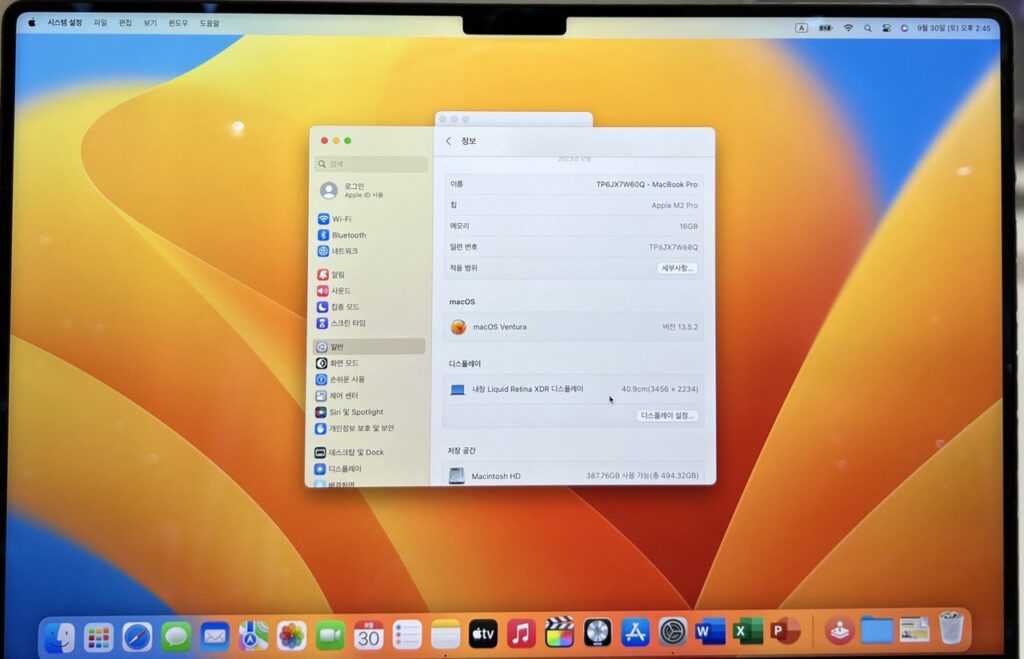Sign in via 로그인 Apple ID 사용

[x=353, y=190]
